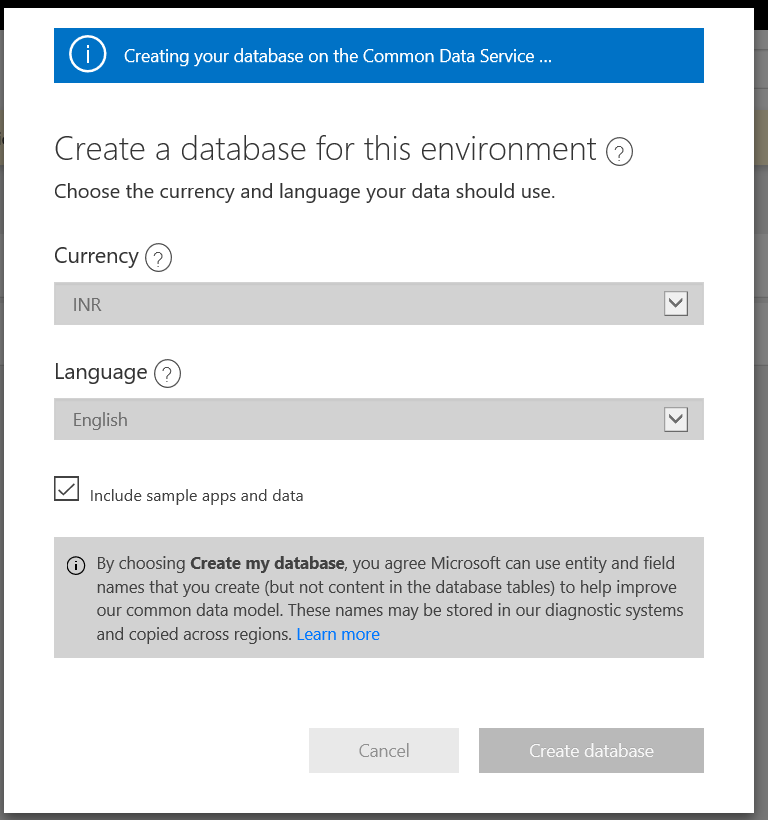Open the INR currency combo box
The image size is (768, 820).
(379, 304)
